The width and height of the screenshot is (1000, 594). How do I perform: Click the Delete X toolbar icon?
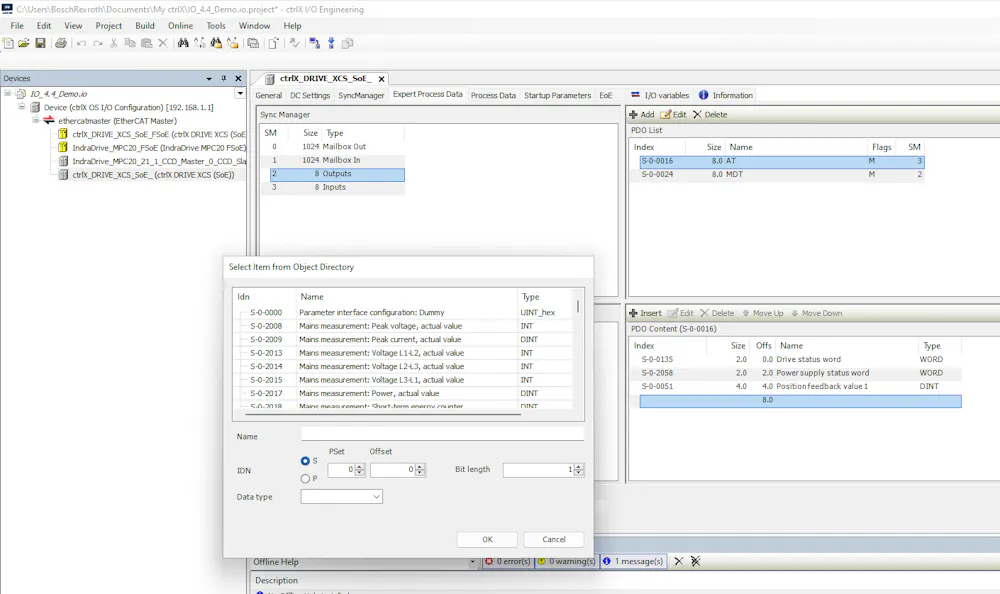163,43
